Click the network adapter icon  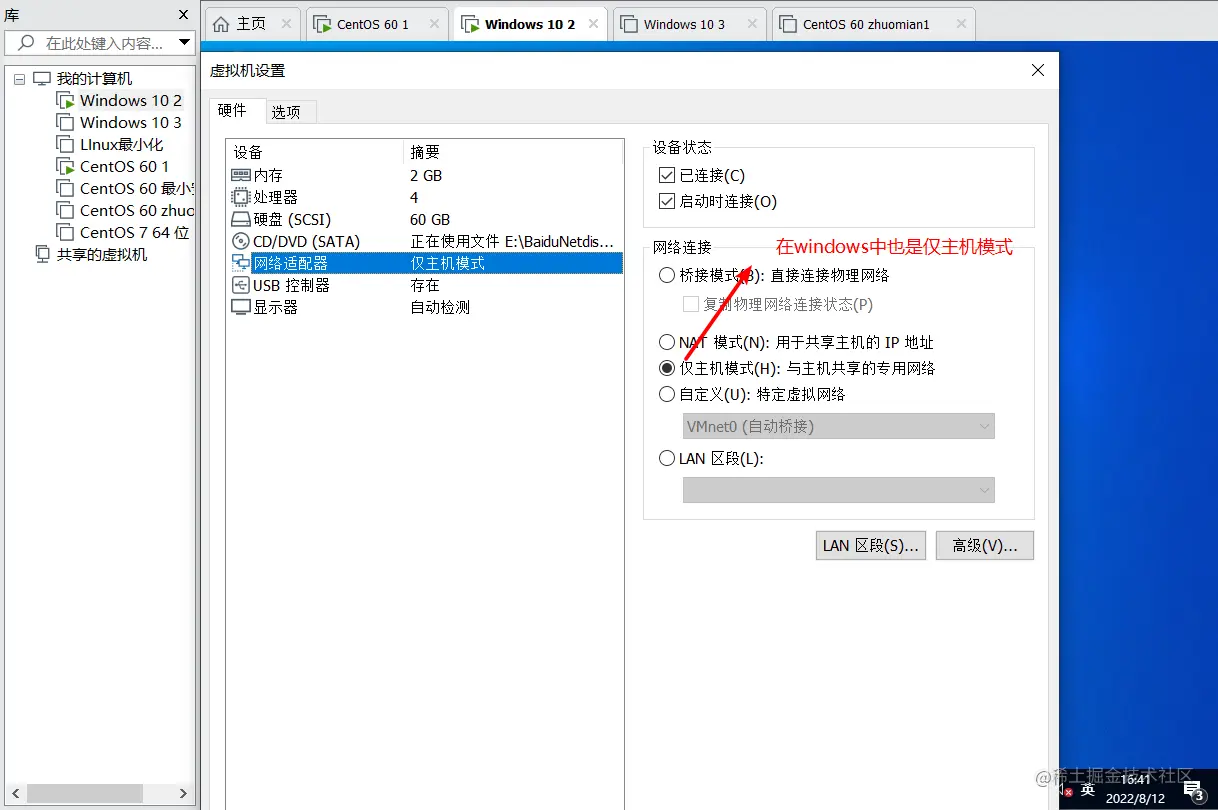240,263
